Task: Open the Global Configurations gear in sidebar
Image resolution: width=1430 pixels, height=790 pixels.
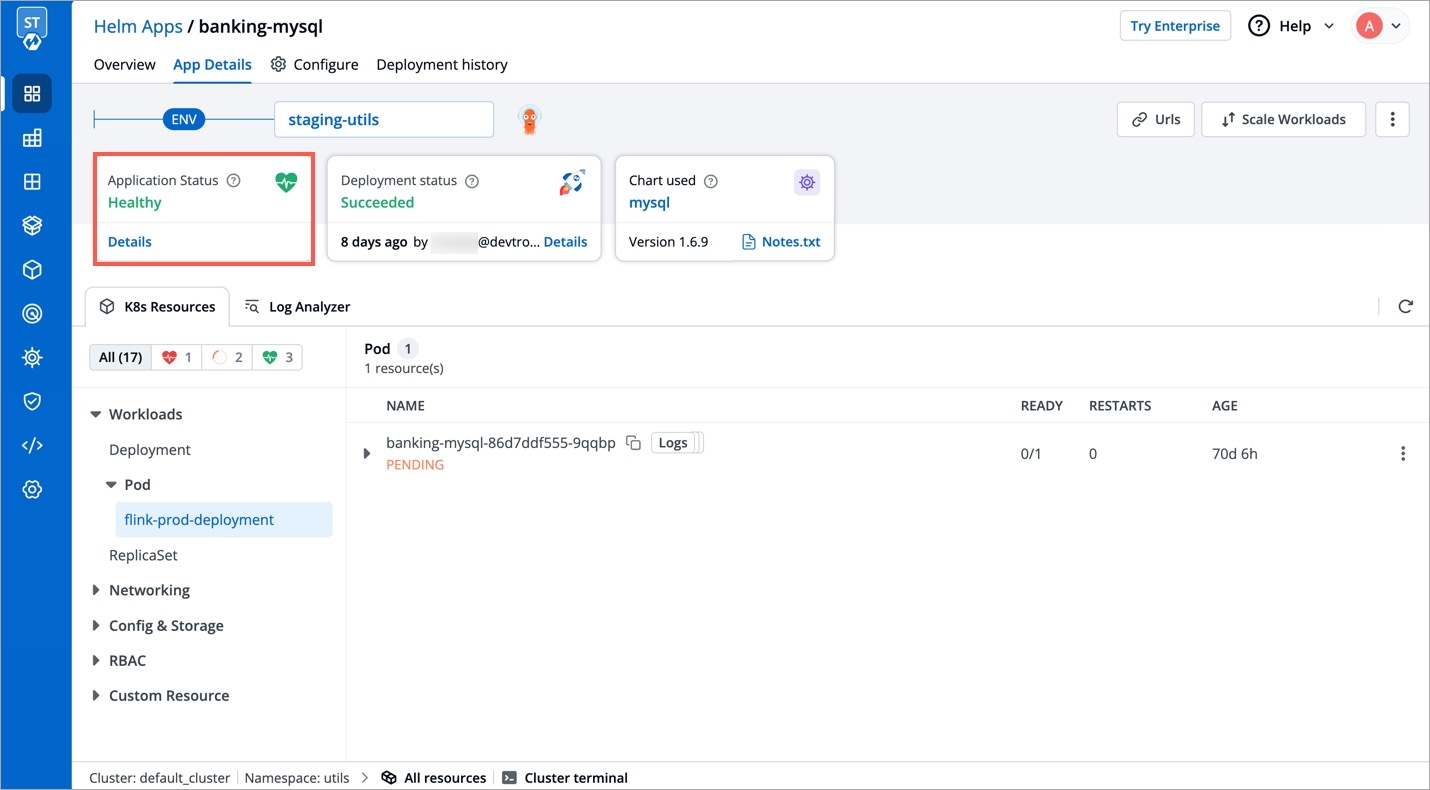Action: tap(32, 489)
